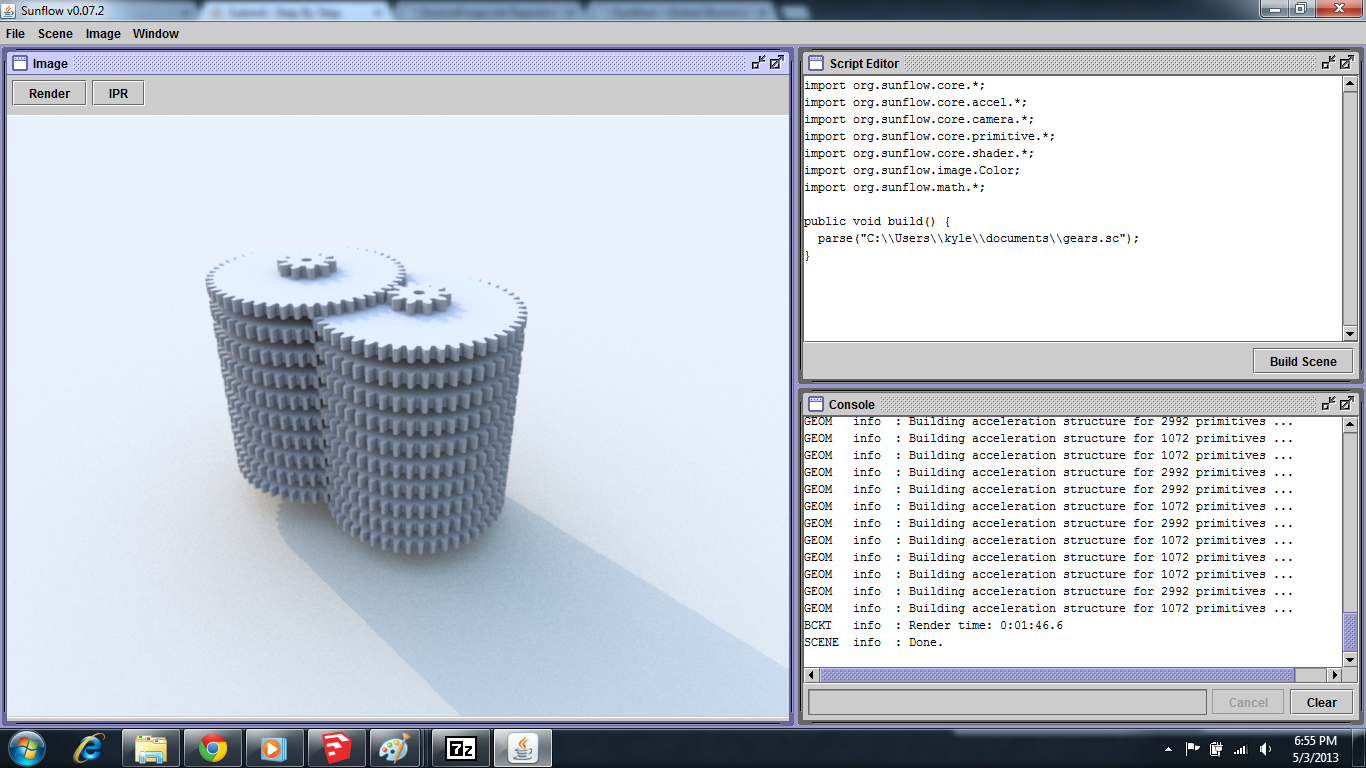Viewport: 1366px width, 768px height.
Task: Open Action Center flag in system tray
Action: (1192, 748)
